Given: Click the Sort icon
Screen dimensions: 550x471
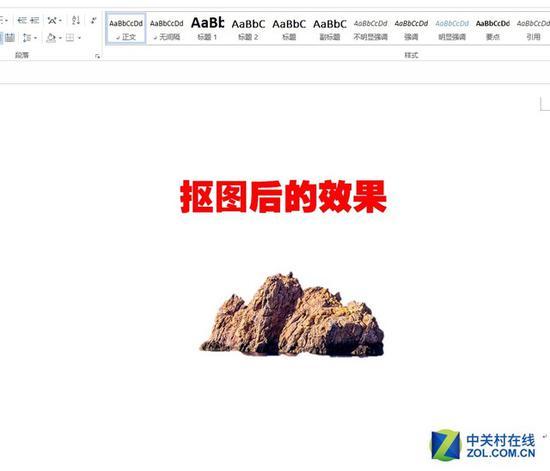Looking at the screenshot, I should 76,20.
